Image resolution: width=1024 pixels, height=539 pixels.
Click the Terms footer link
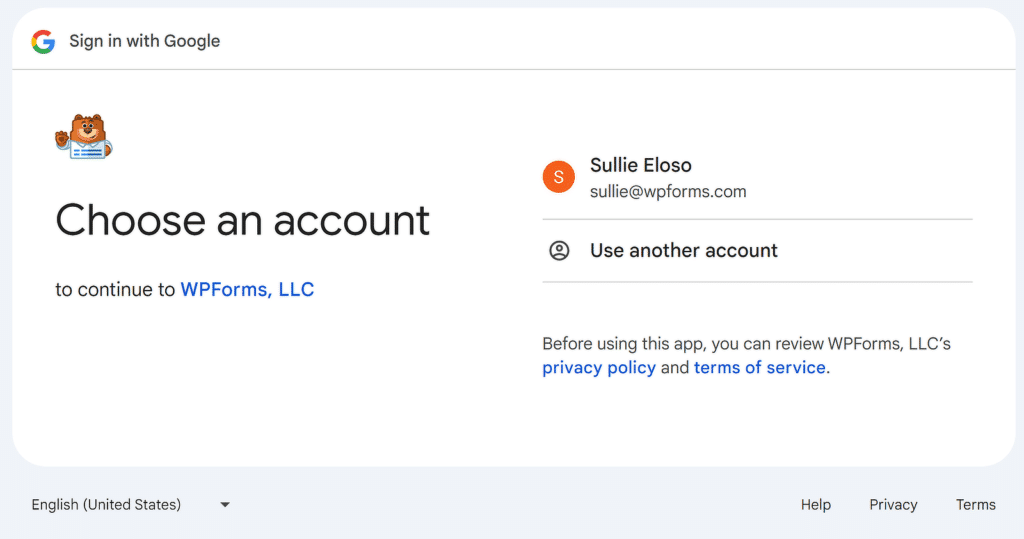pyautogui.click(x=975, y=505)
